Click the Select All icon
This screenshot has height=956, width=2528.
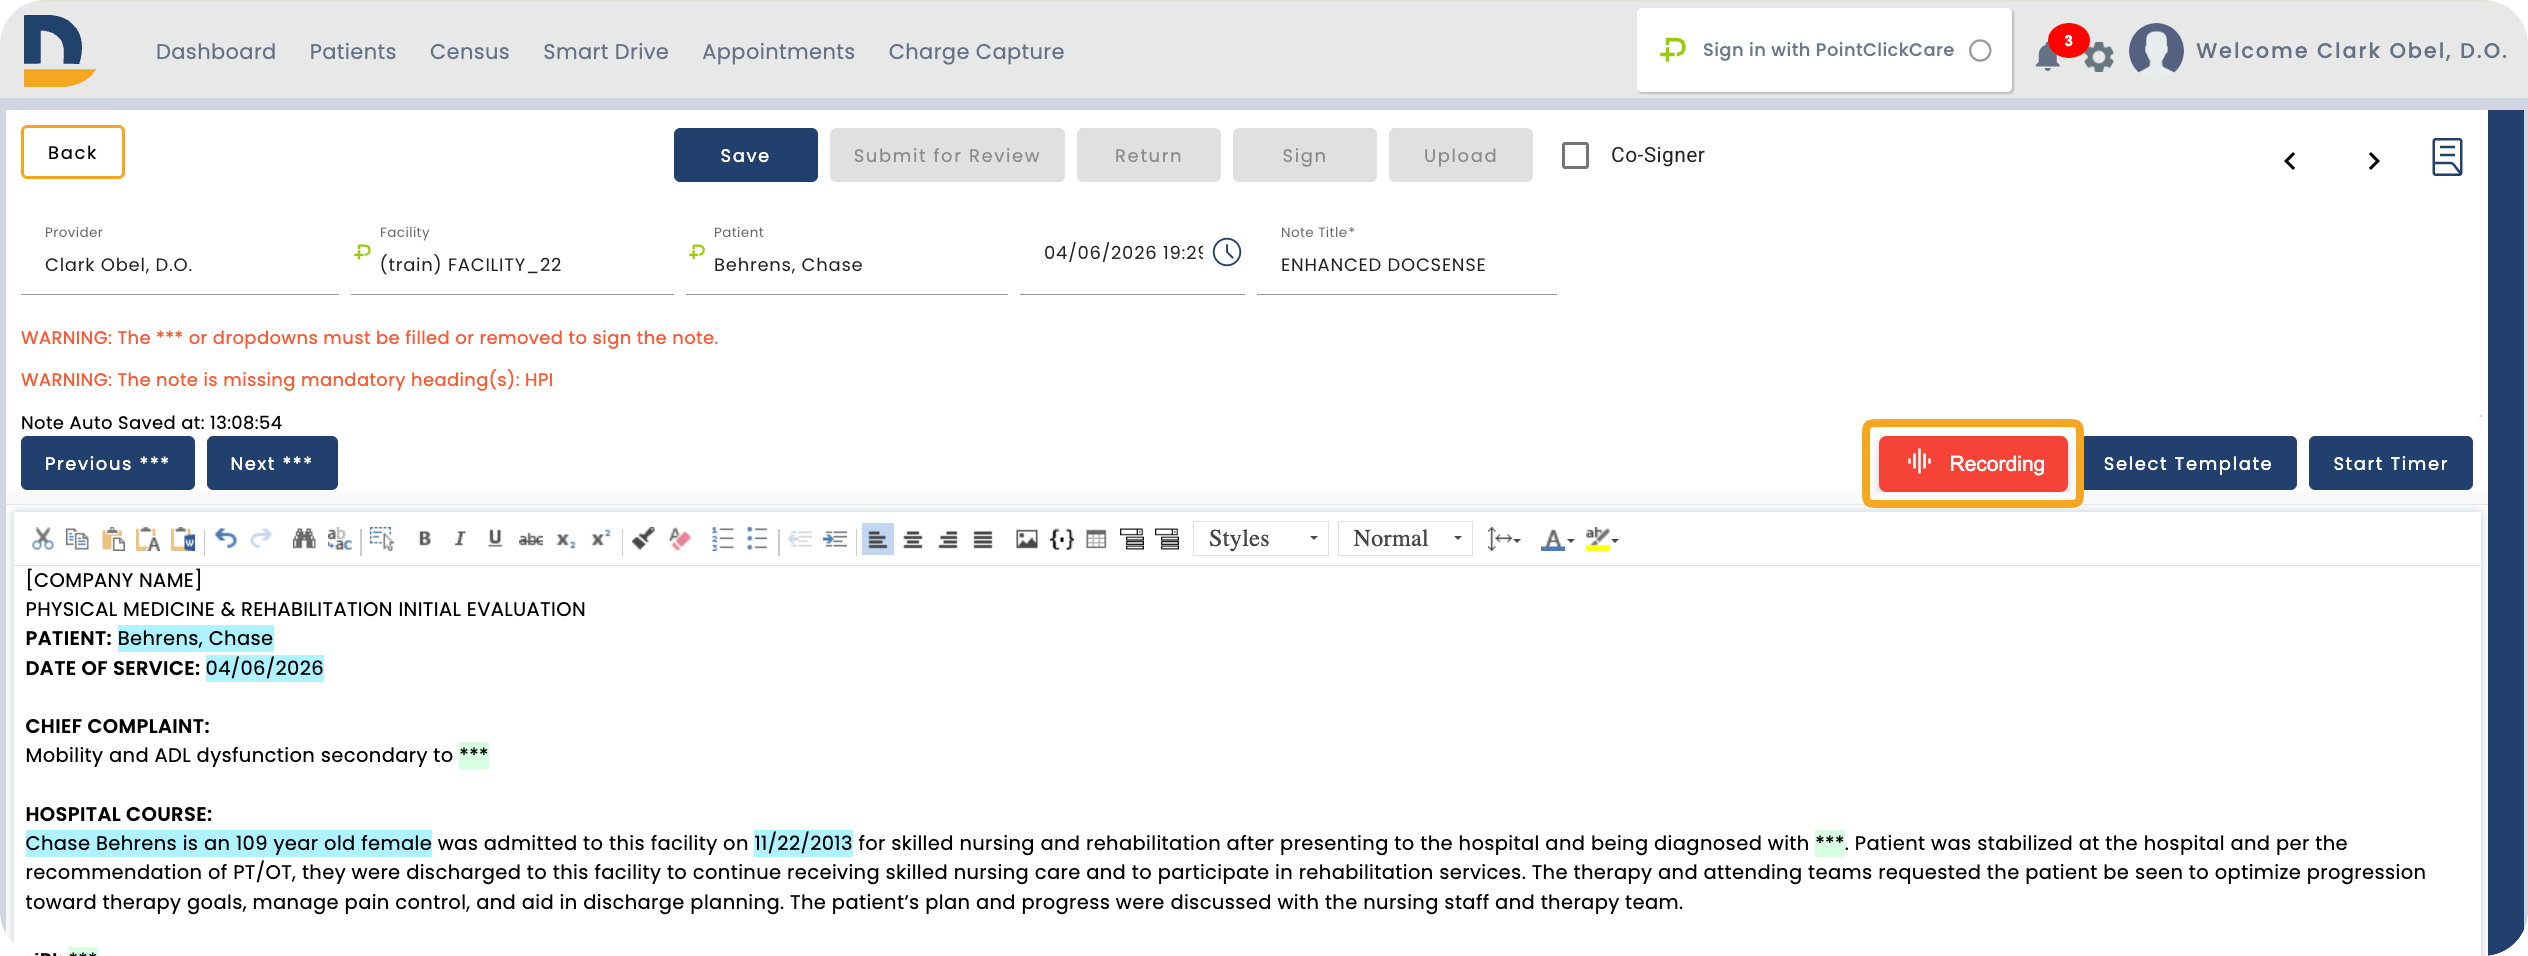click(382, 539)
